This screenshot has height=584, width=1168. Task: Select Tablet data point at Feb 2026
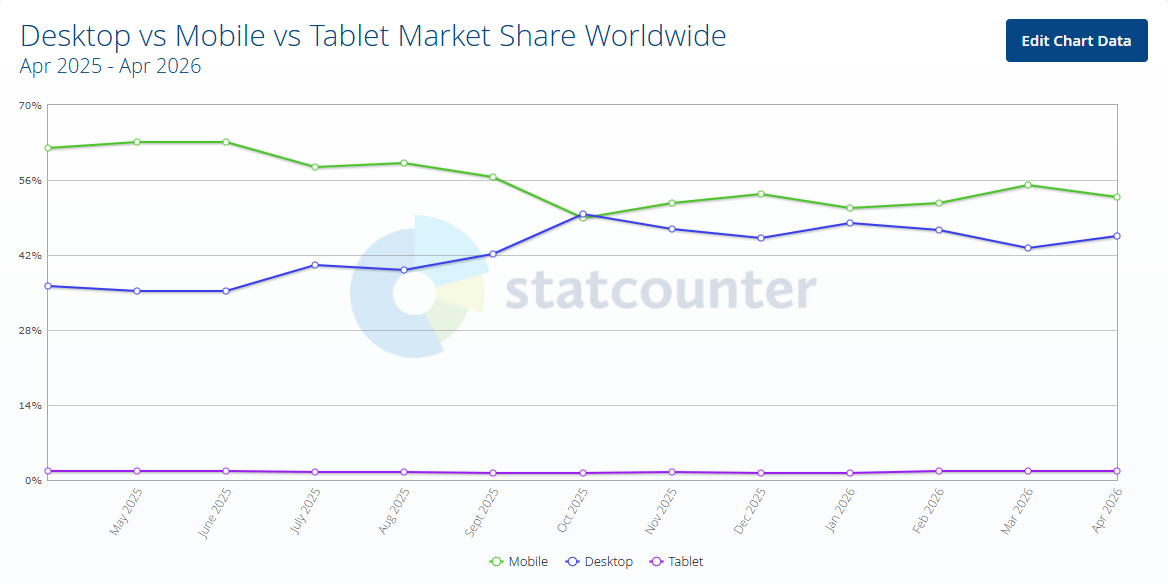[x=939, y=471]
